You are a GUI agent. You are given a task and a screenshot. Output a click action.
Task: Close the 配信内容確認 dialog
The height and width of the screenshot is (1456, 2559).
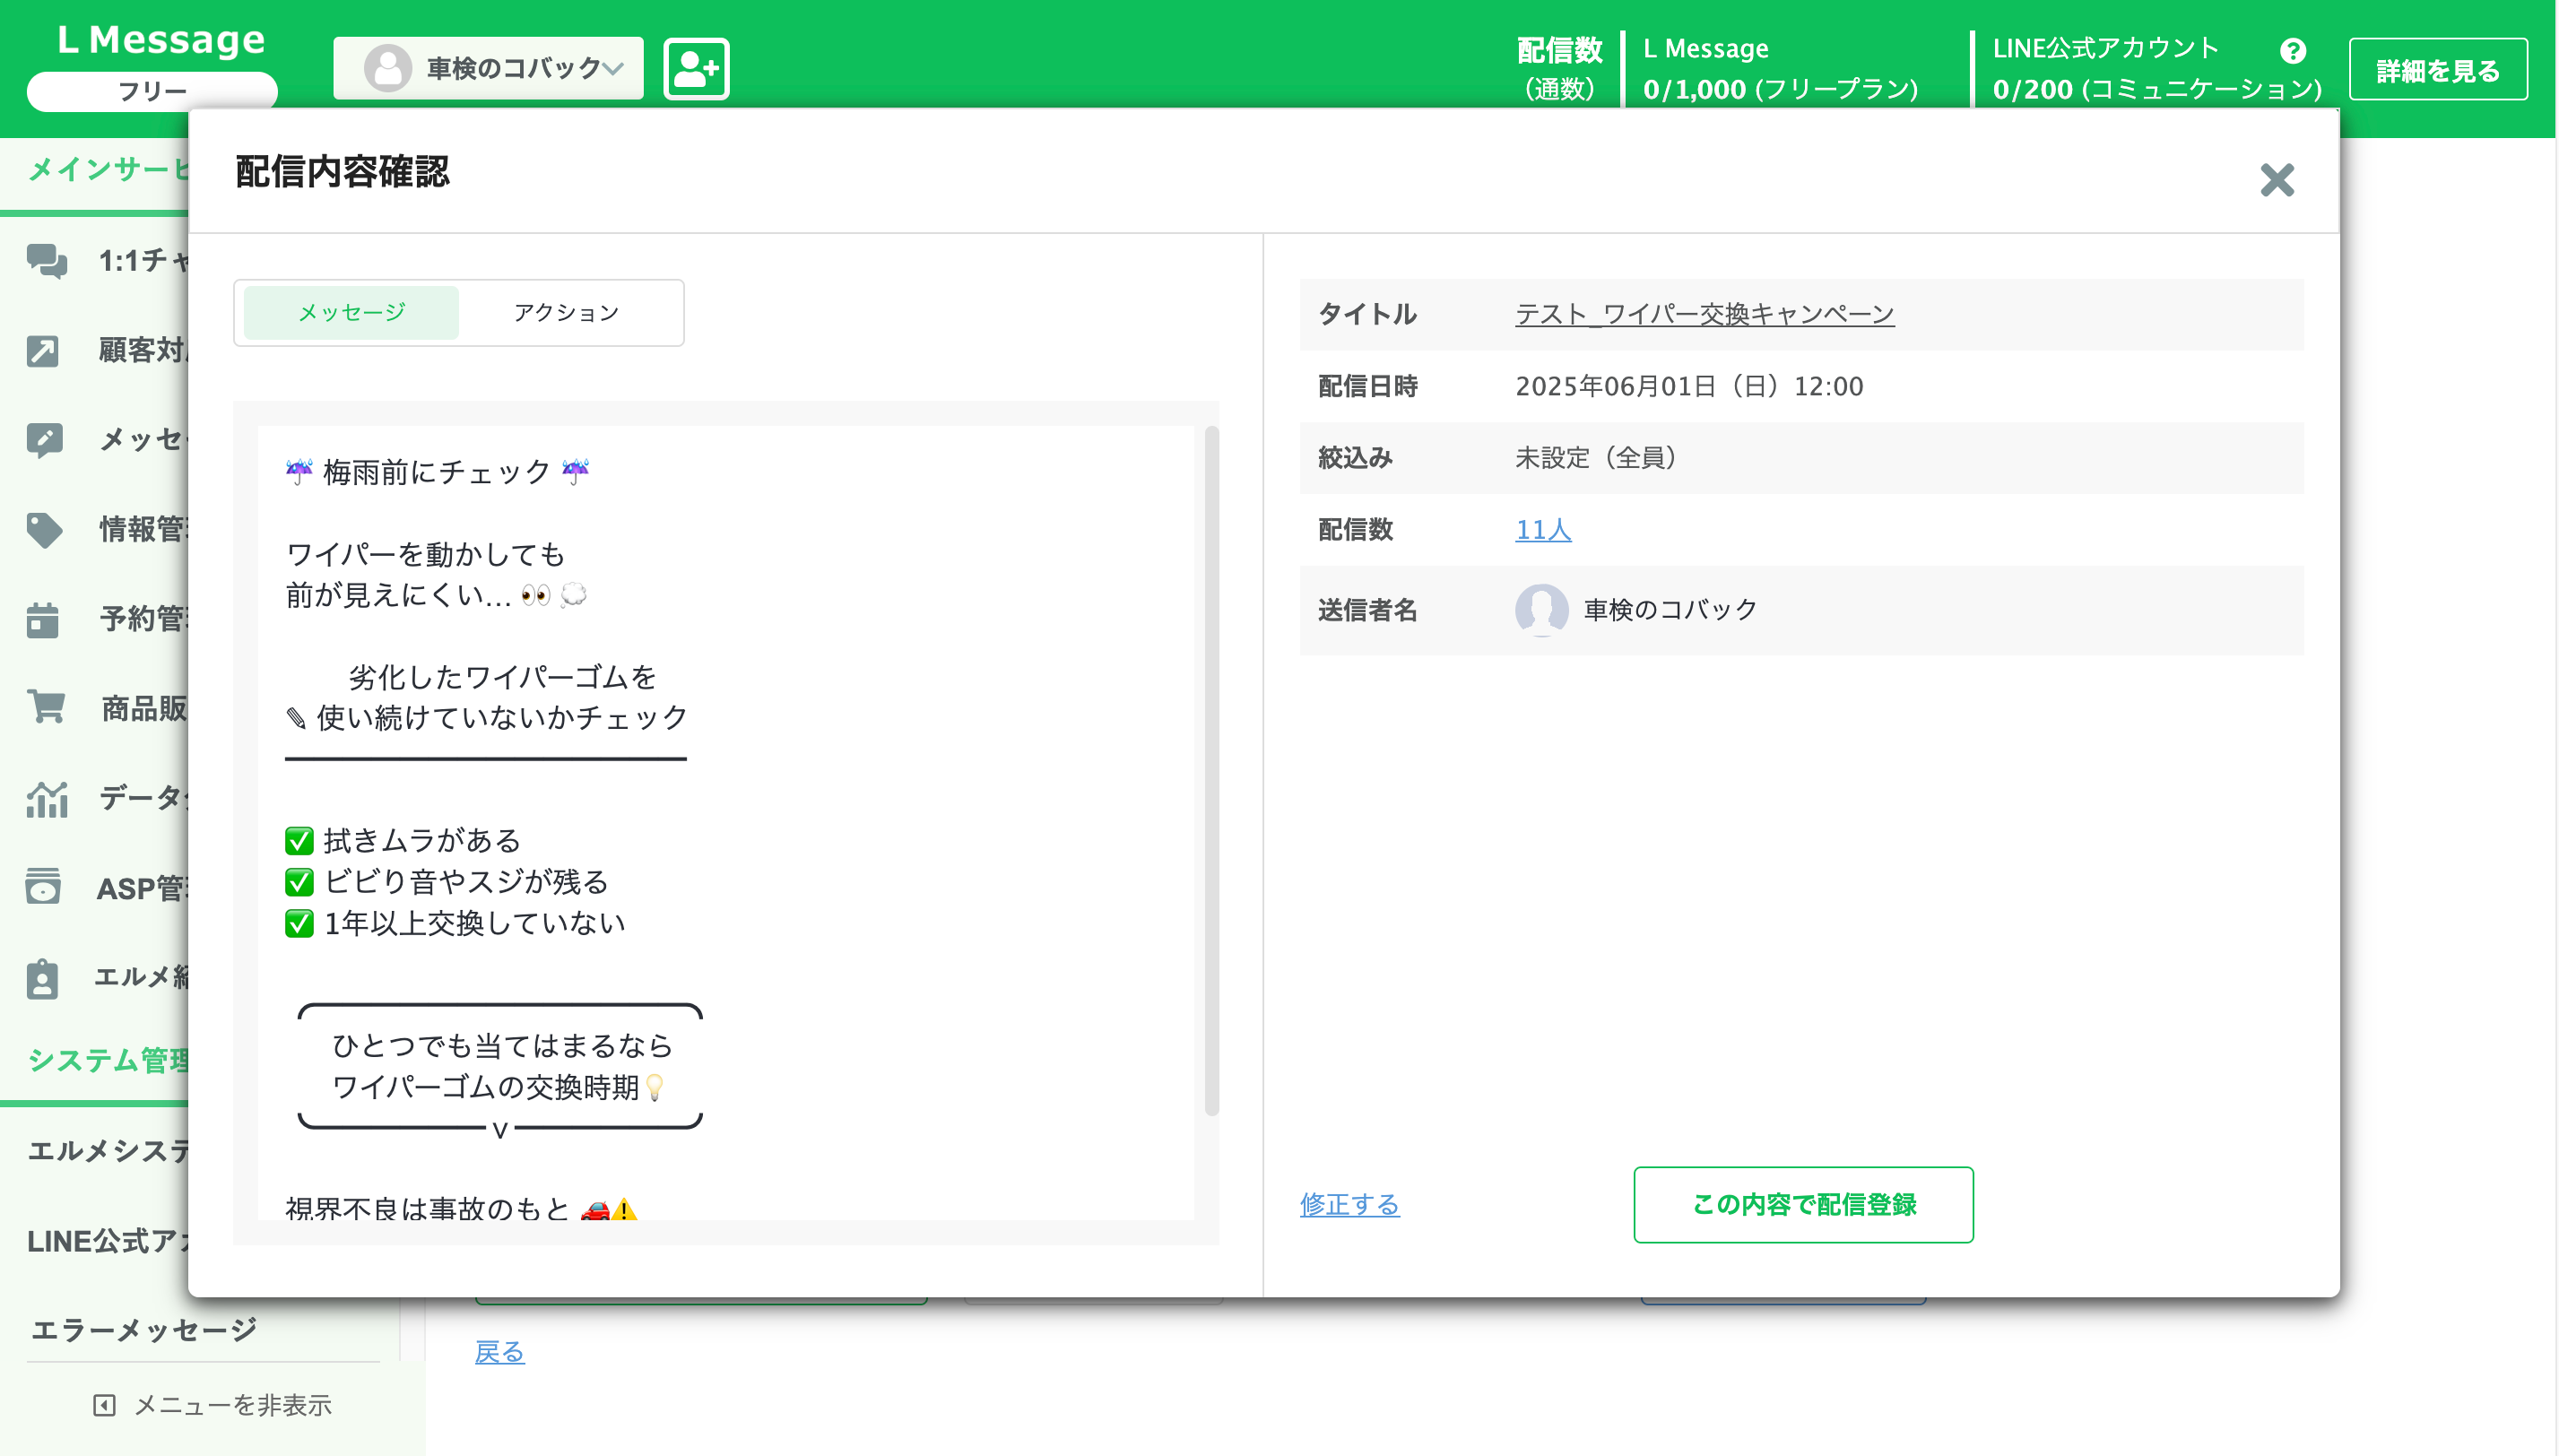pos(2277,180)
